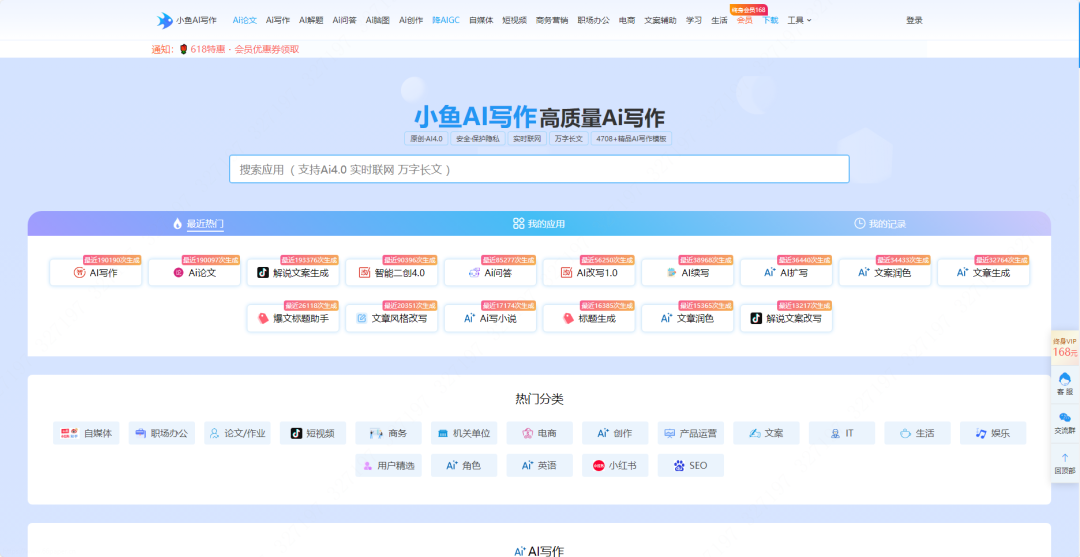Click the paw icon beside SEO
This screenshot has height=557, width=1080.
[679, 465]
